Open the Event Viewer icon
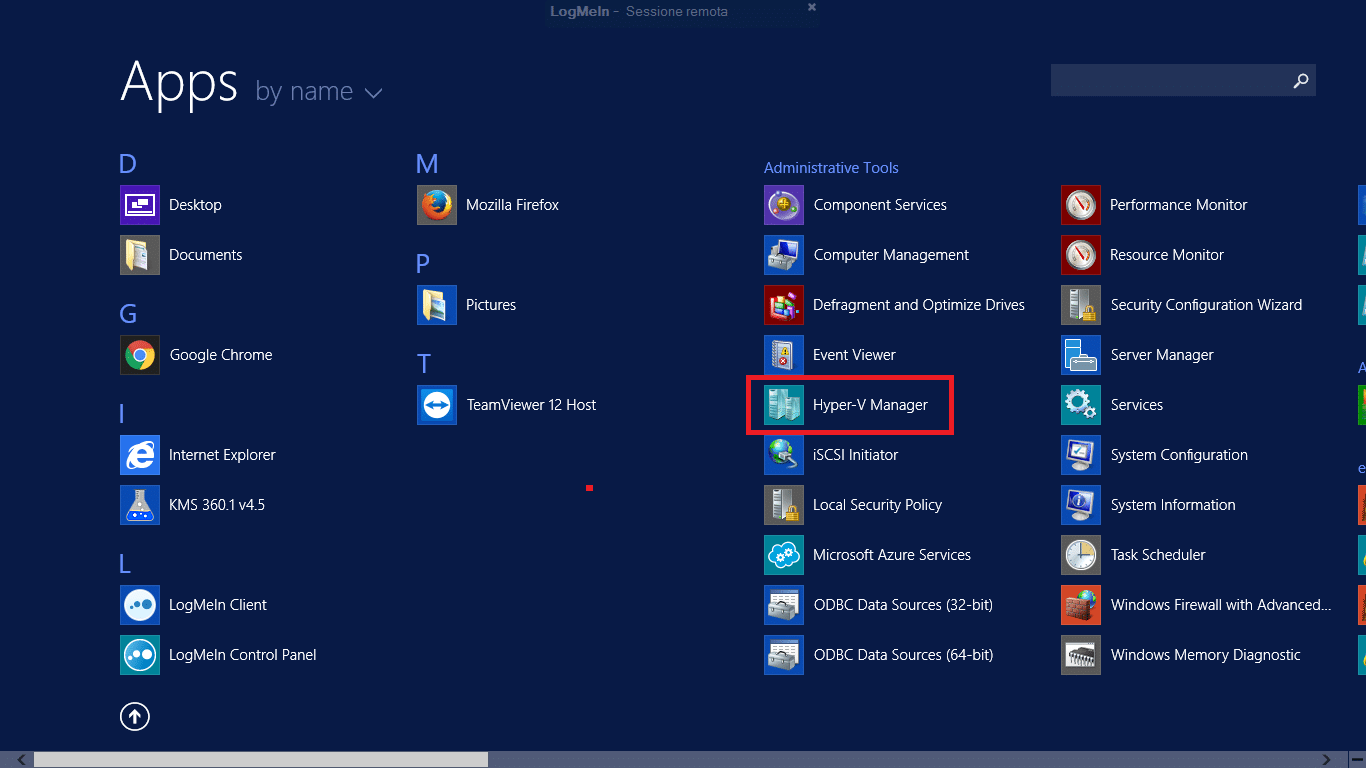This screenshot has width=1366, height=768. 784,355
